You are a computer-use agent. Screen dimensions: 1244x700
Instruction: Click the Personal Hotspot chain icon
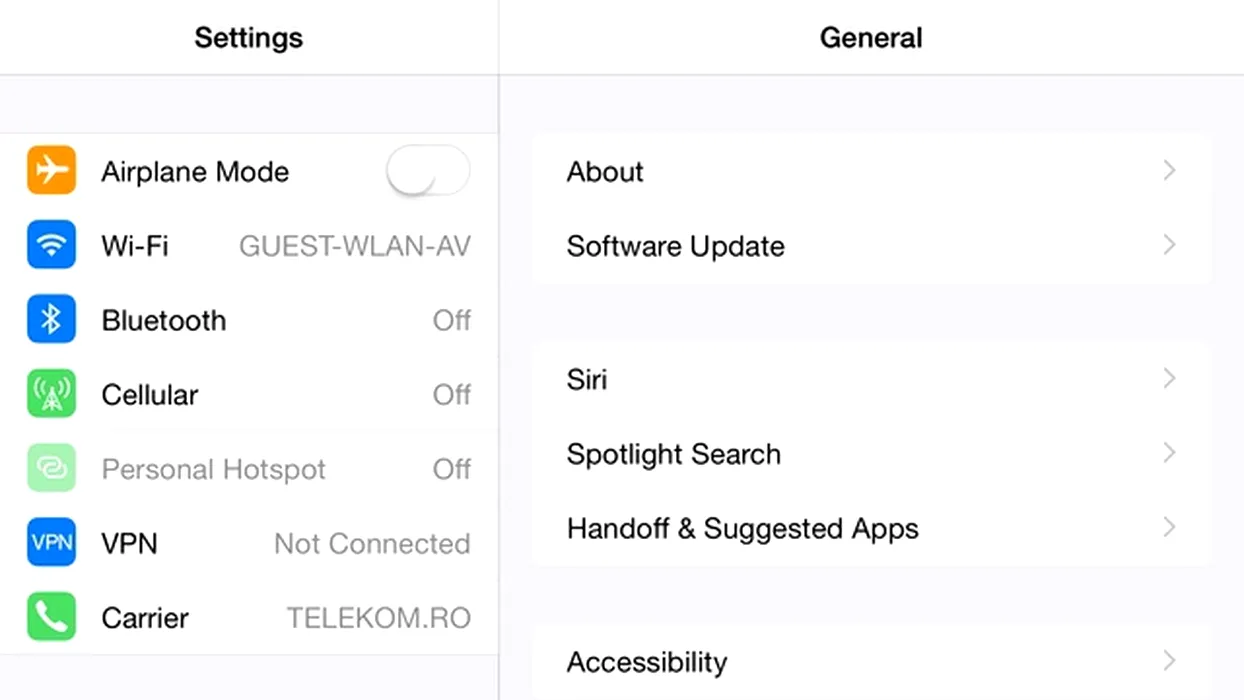pyautogui.click(x=51, y=469)
